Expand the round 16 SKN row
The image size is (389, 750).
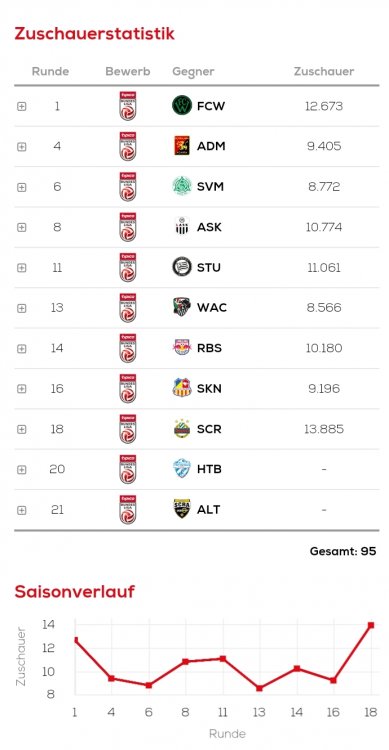coord(22,388)
